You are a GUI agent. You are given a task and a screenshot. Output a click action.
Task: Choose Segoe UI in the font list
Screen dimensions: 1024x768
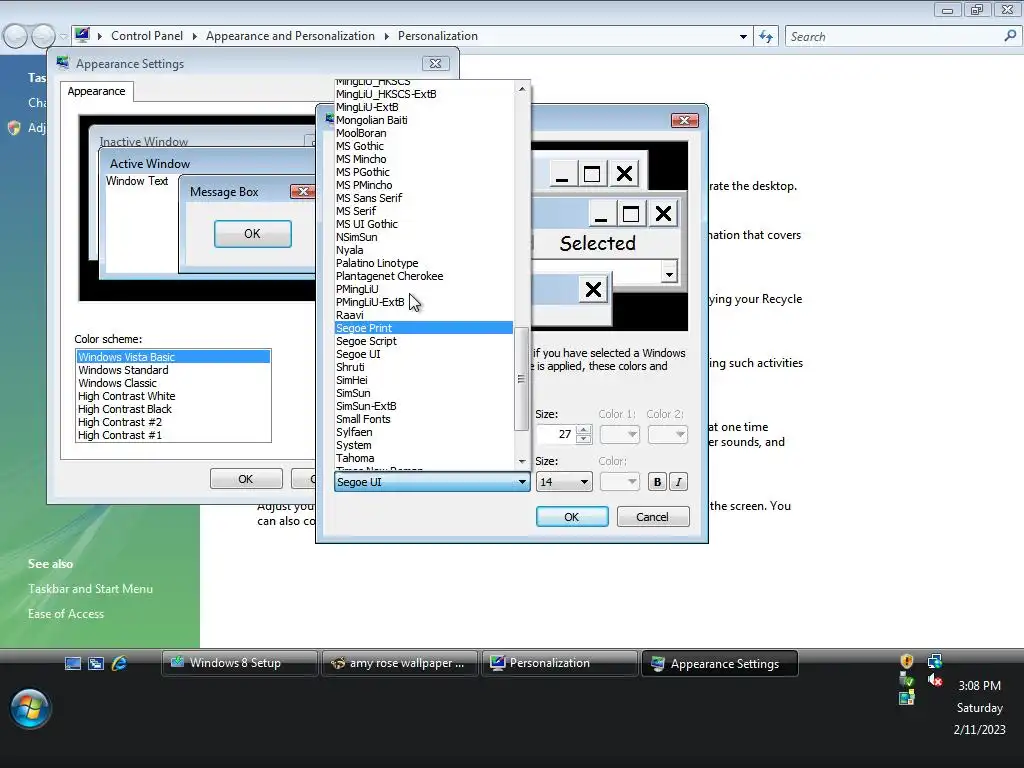(423, 354)
